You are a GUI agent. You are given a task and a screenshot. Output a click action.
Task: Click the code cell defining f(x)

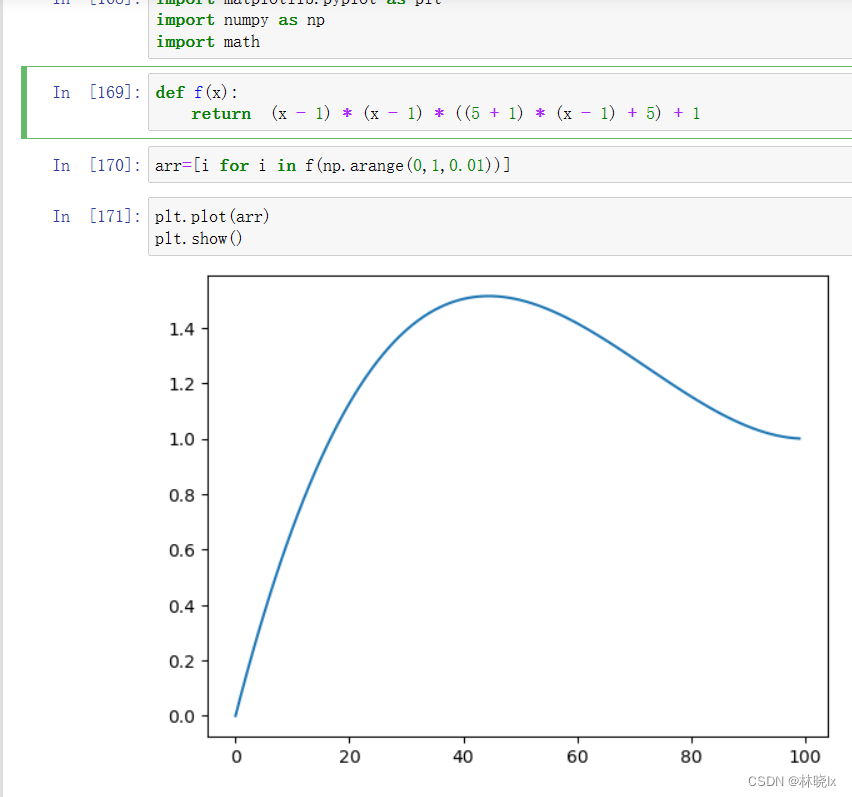click(x=500, y=102)
